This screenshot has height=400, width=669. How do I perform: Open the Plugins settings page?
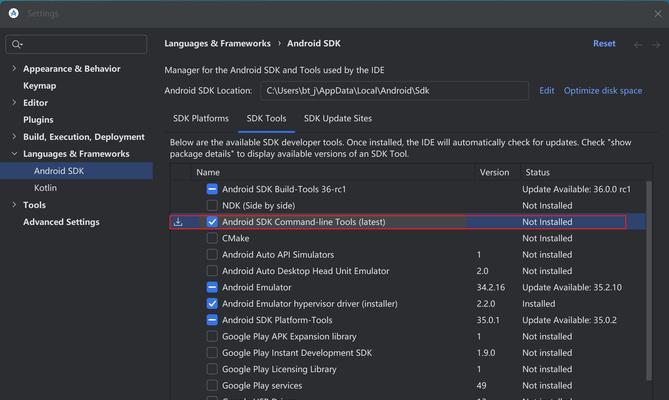38,120
